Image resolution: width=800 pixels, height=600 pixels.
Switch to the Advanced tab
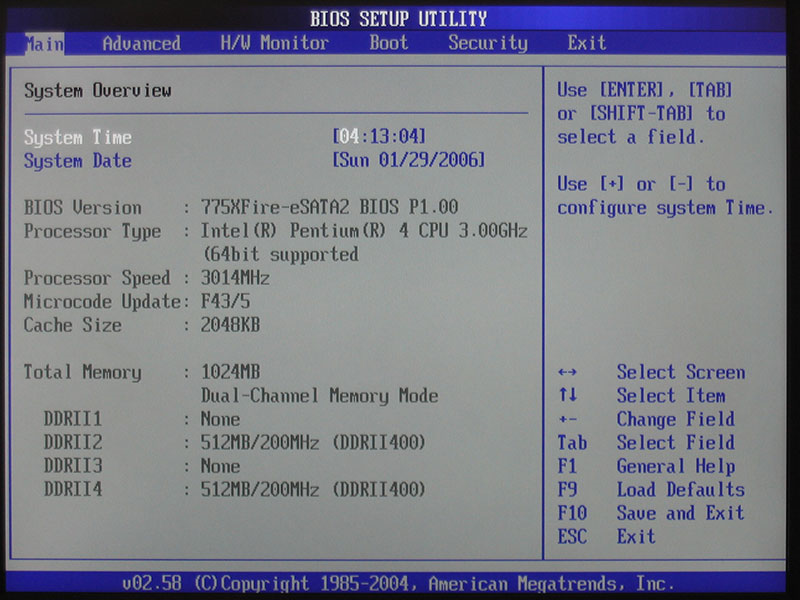click(x=140, y=43)
